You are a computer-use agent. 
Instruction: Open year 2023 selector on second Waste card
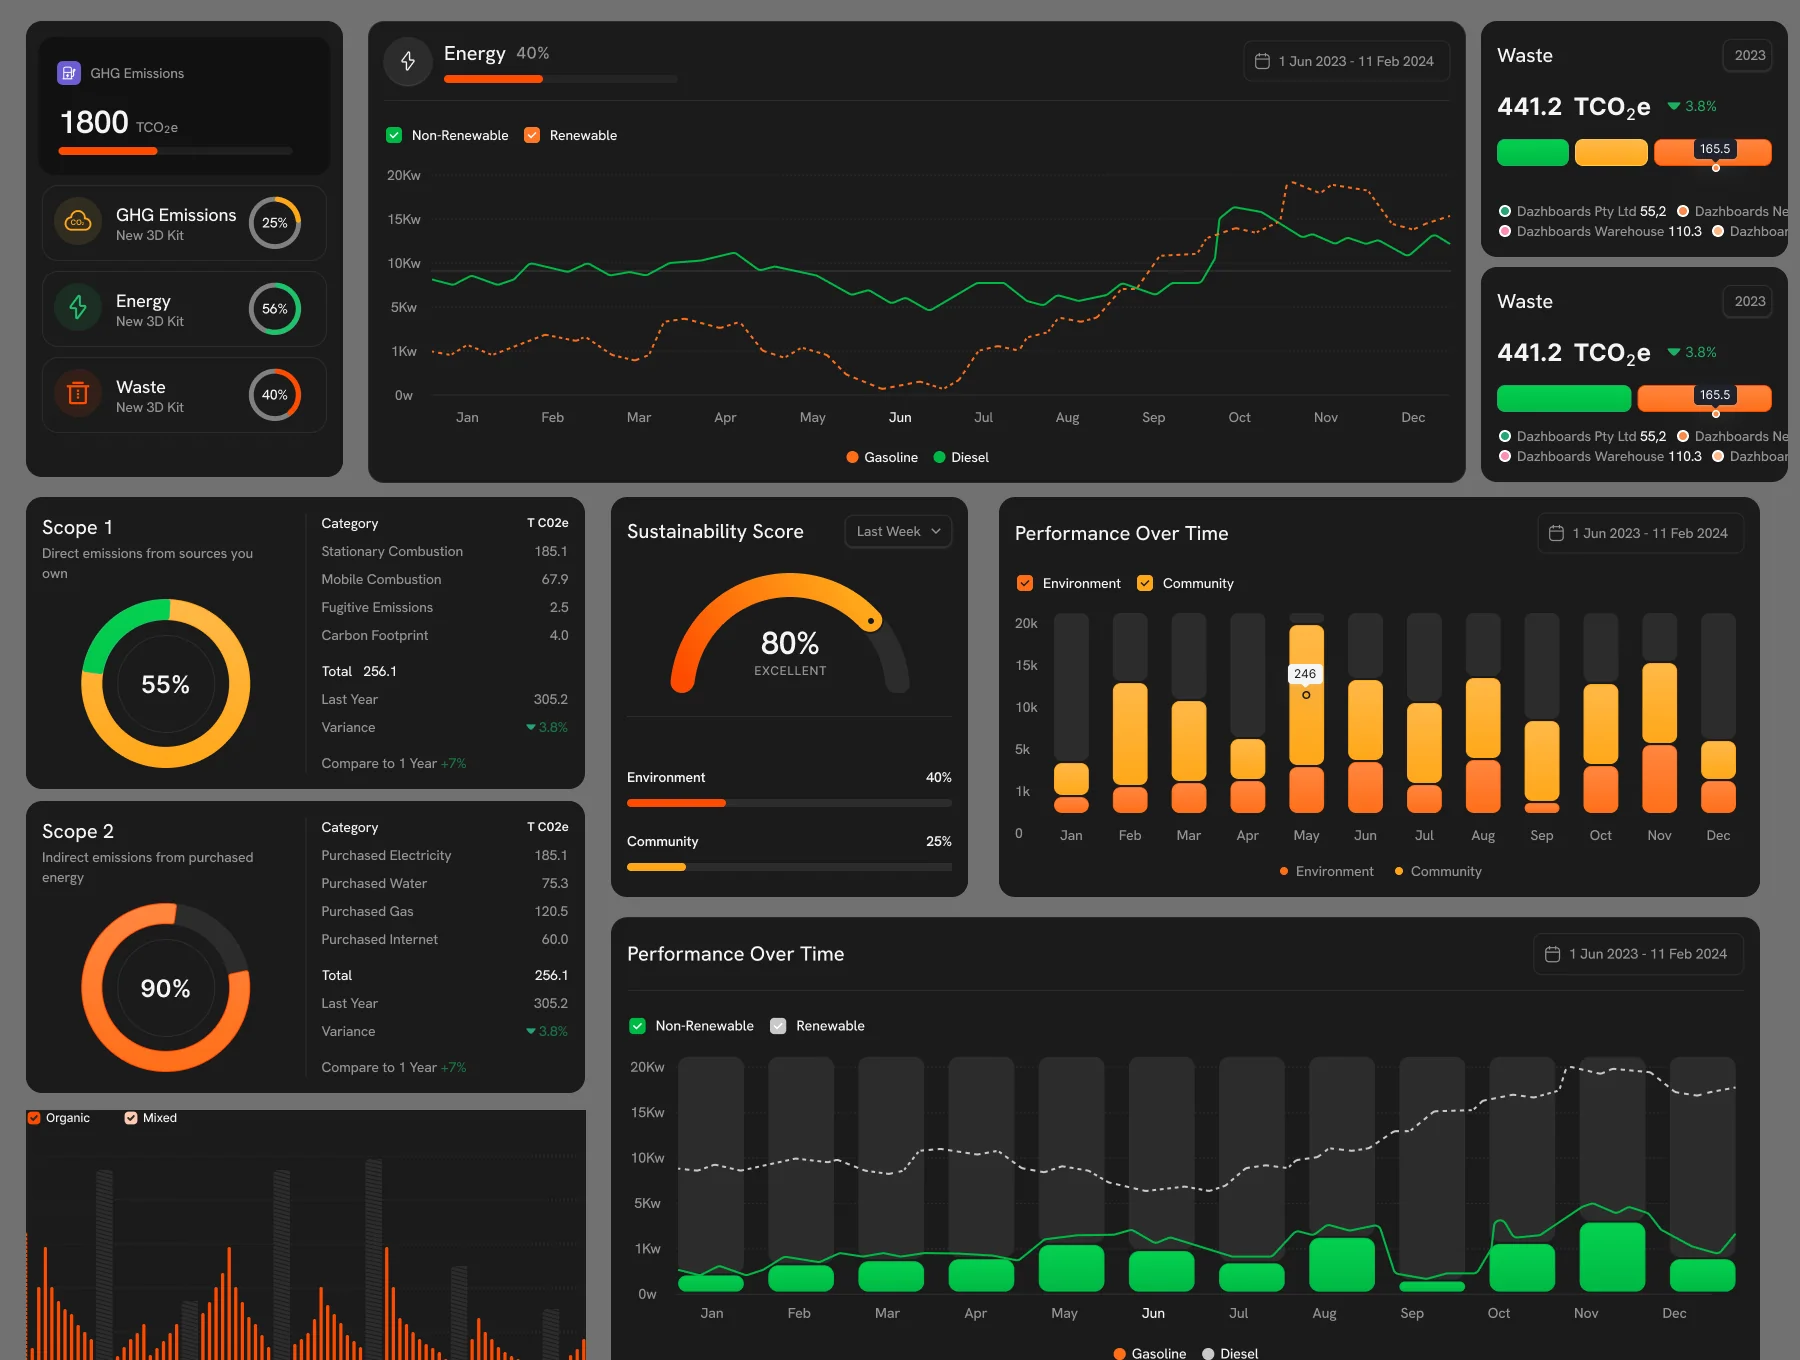pyautogui.click(x=1748, y=301)
